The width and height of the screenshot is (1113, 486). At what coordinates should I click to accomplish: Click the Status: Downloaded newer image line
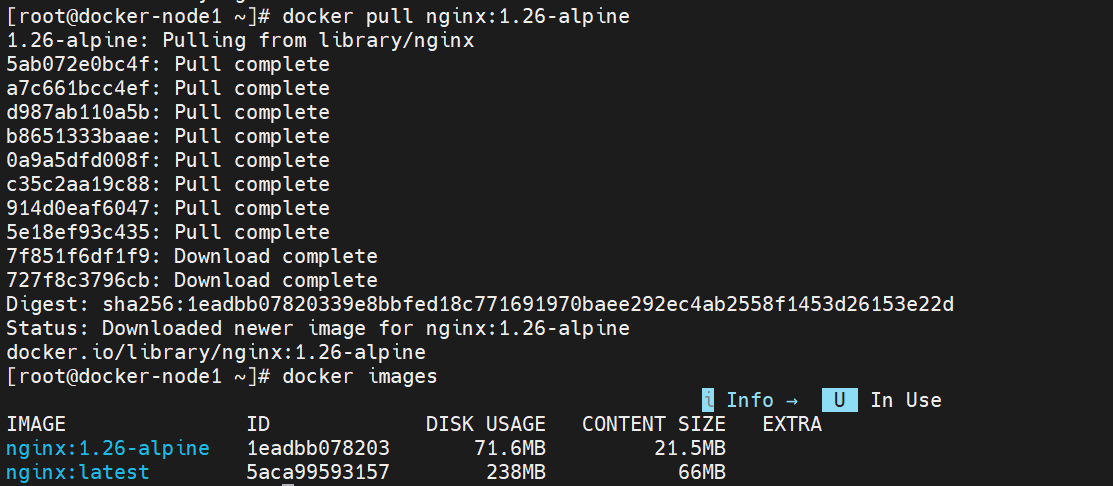click(318, 328)
